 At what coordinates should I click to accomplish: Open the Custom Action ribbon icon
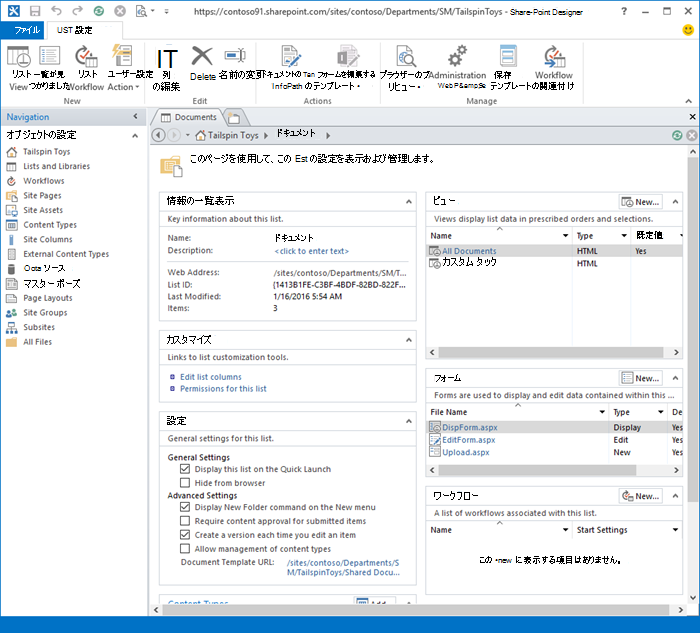[x=122, y=56]
